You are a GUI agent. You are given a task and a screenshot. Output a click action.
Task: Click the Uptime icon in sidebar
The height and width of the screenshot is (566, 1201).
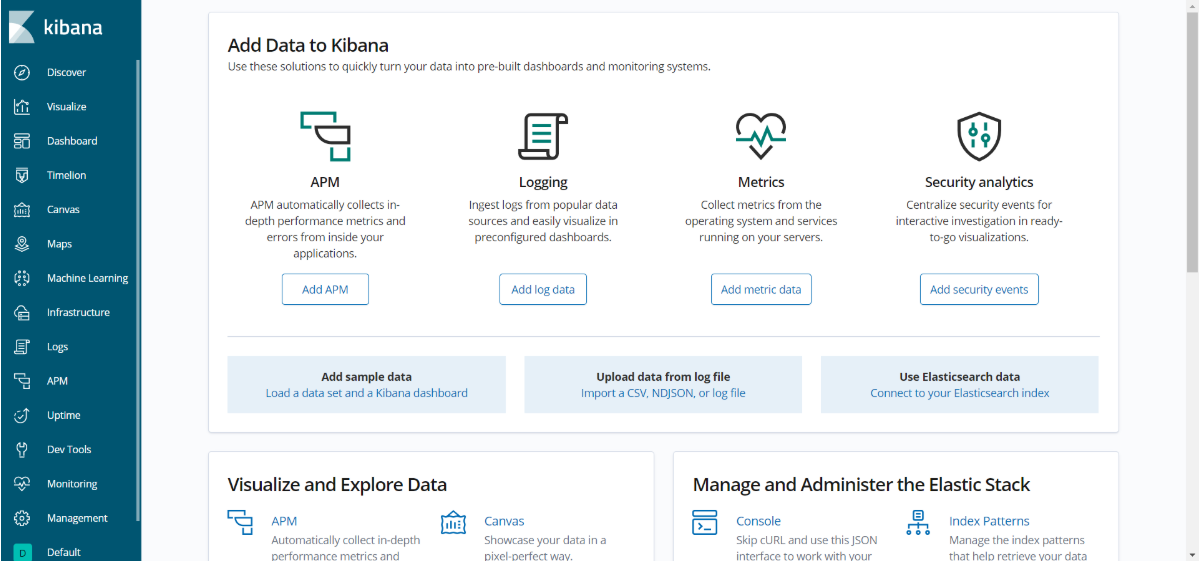pyautogui.click(x=22, y=415)
